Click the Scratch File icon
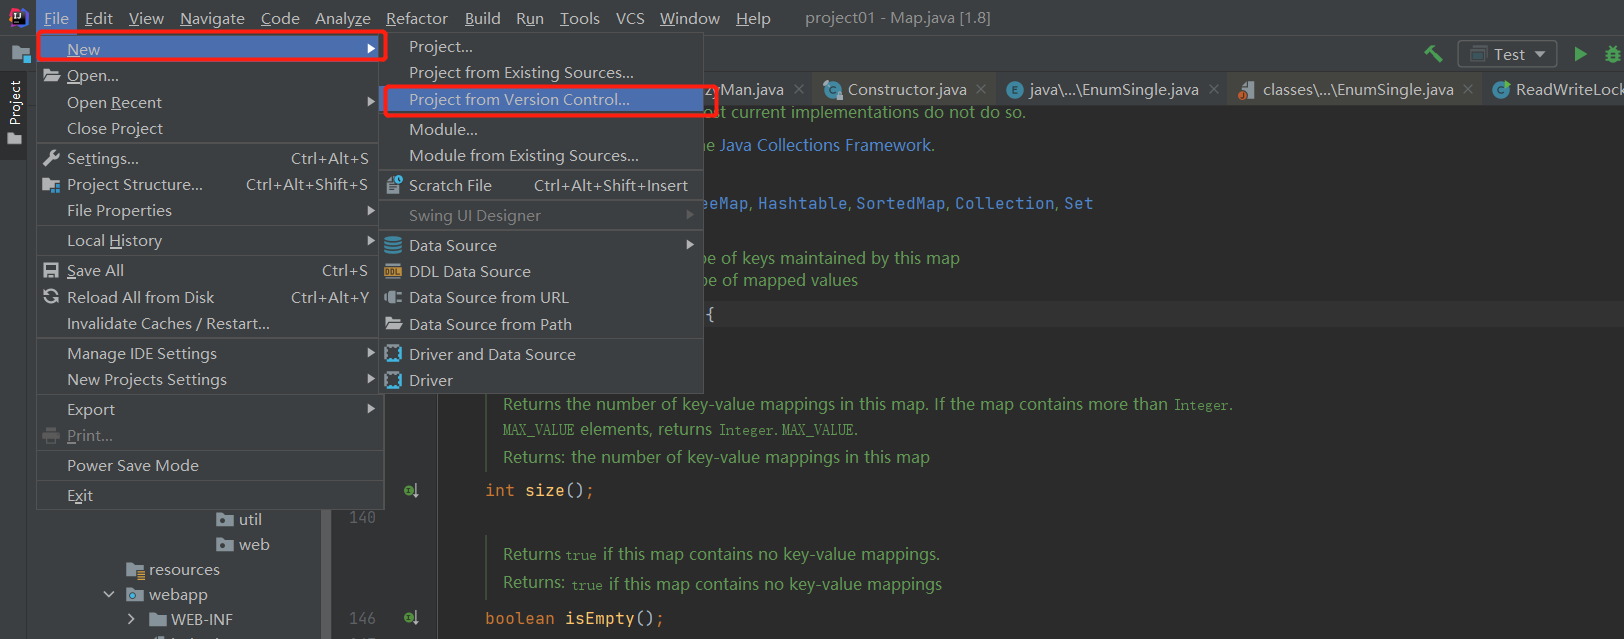This screenshot has height=639, width=1624. [394, 185]
